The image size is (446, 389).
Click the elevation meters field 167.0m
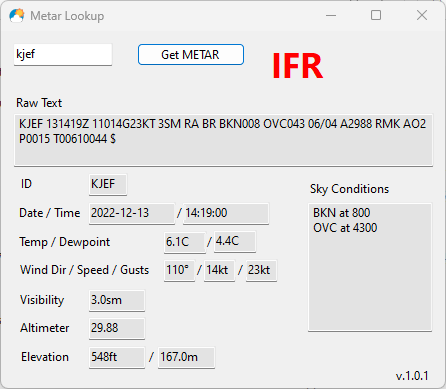tap(186, 357)
